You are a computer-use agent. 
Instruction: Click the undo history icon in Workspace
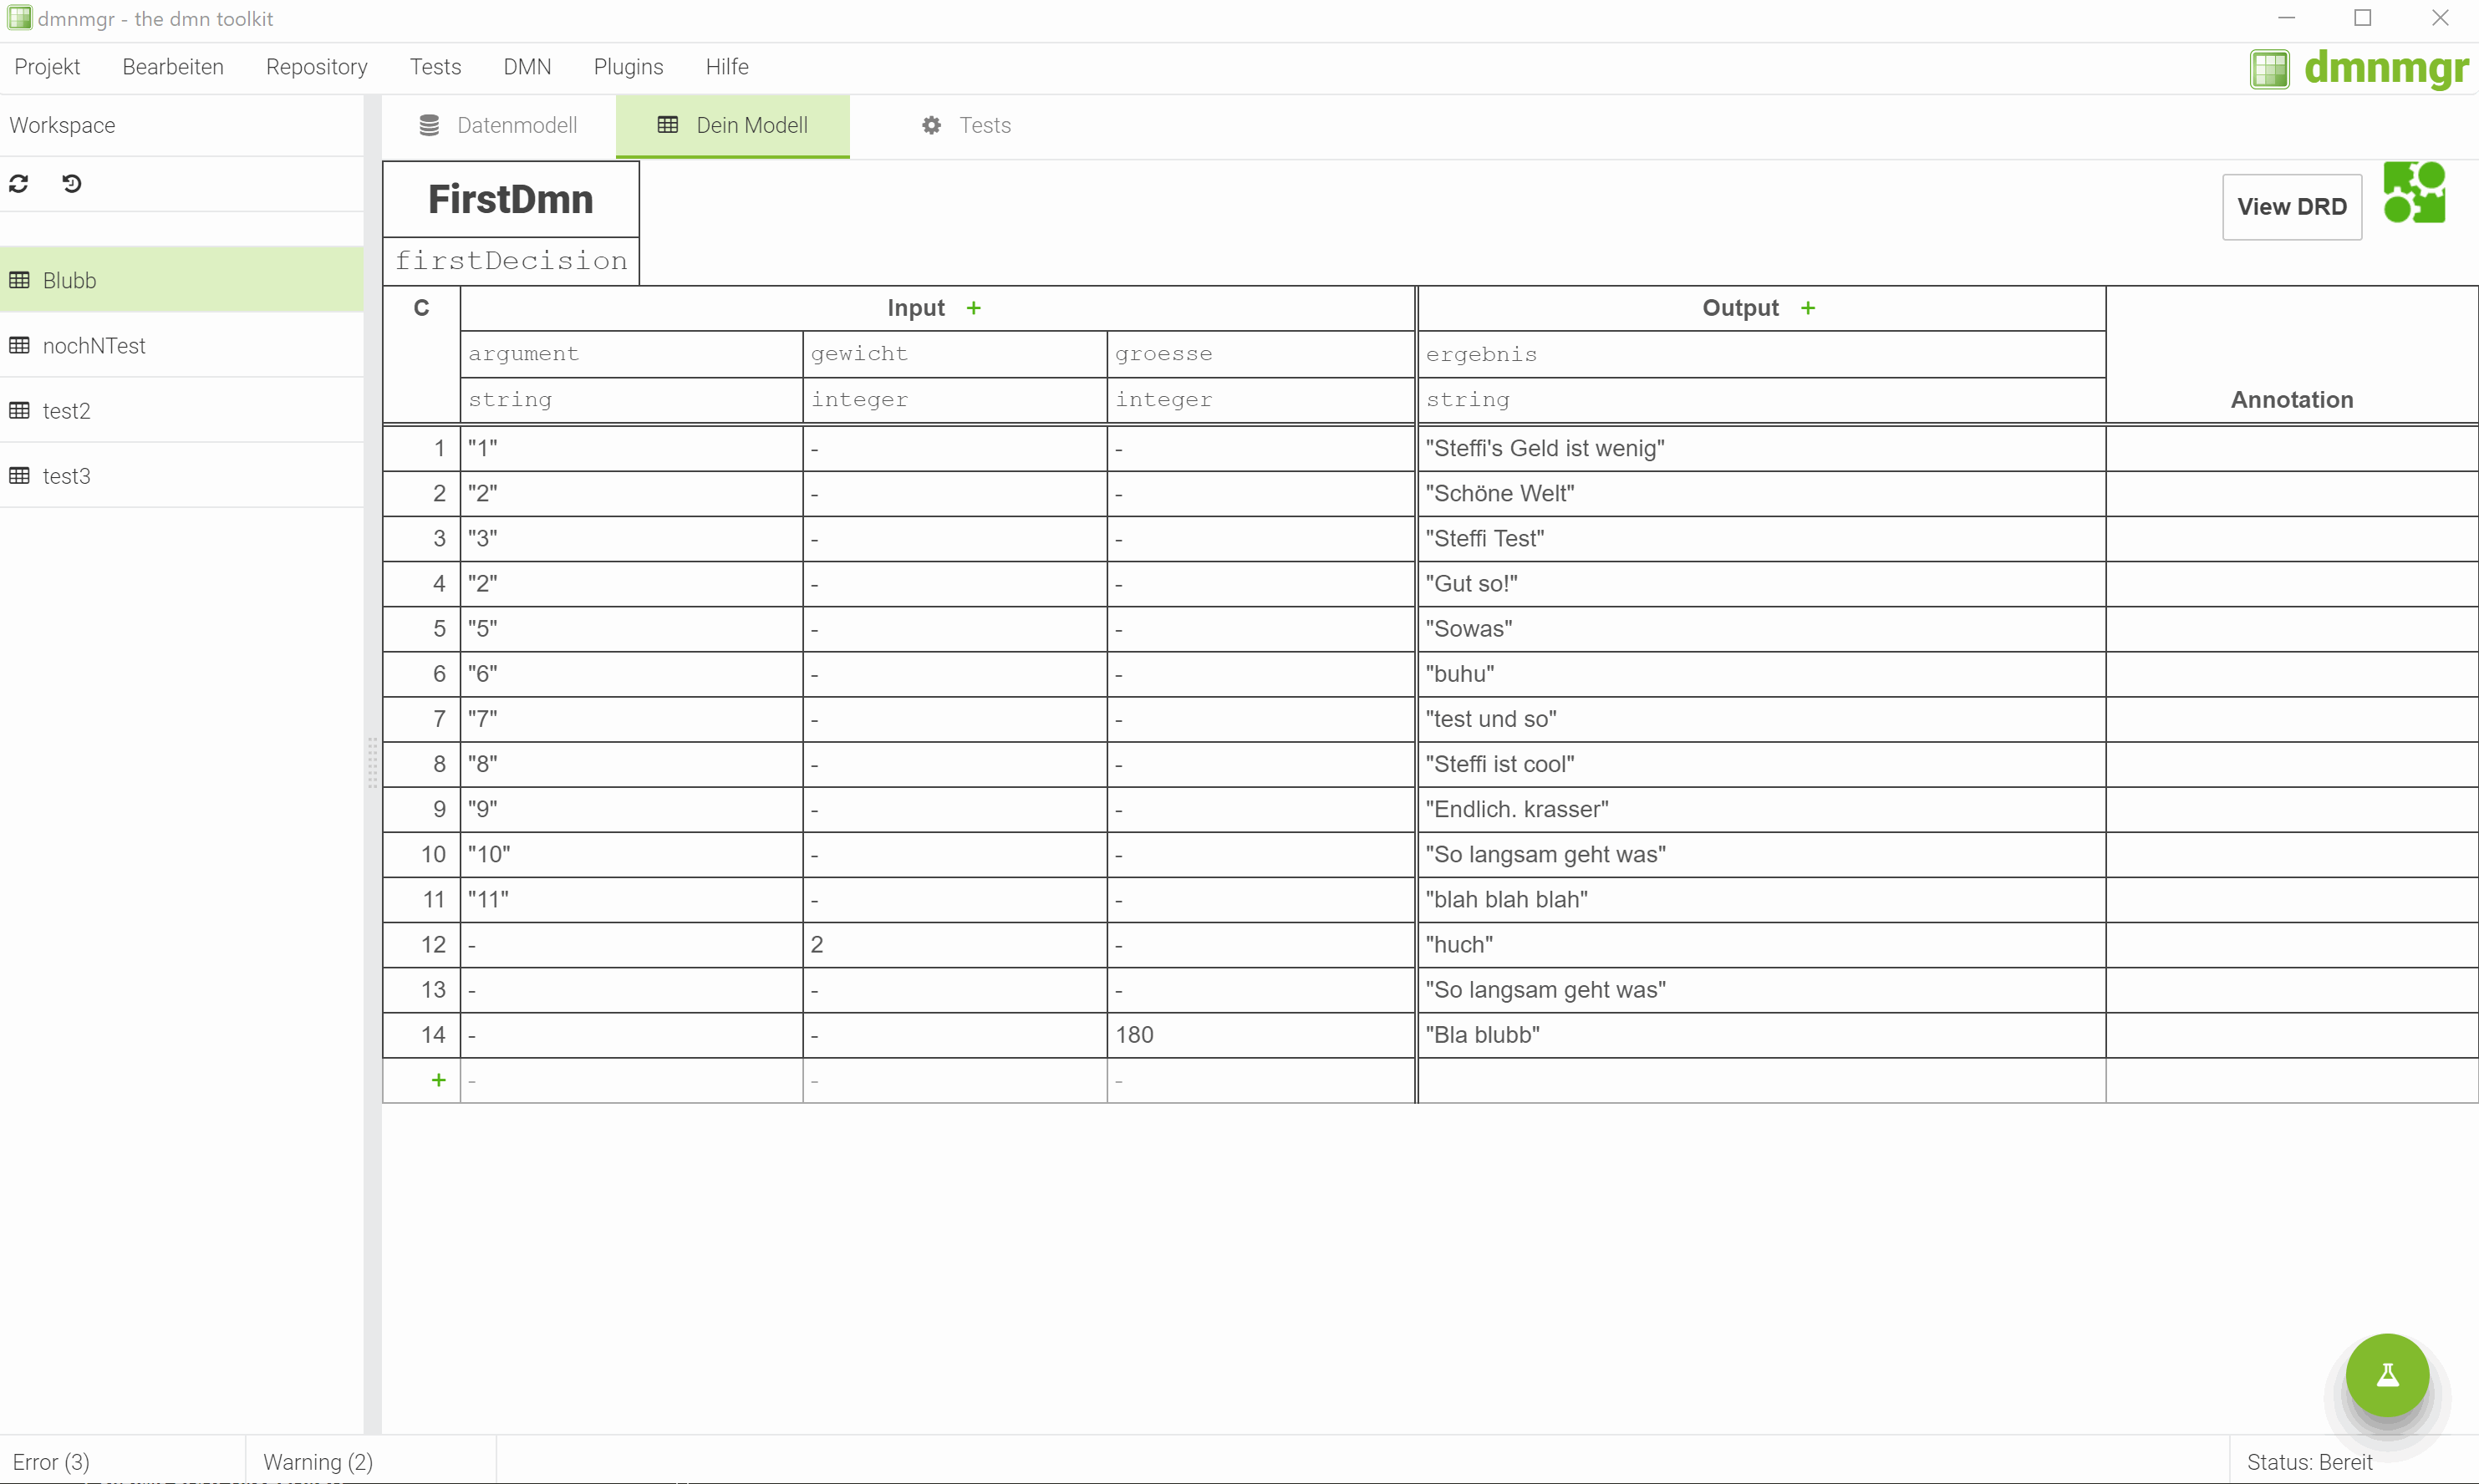click(72, 184)
